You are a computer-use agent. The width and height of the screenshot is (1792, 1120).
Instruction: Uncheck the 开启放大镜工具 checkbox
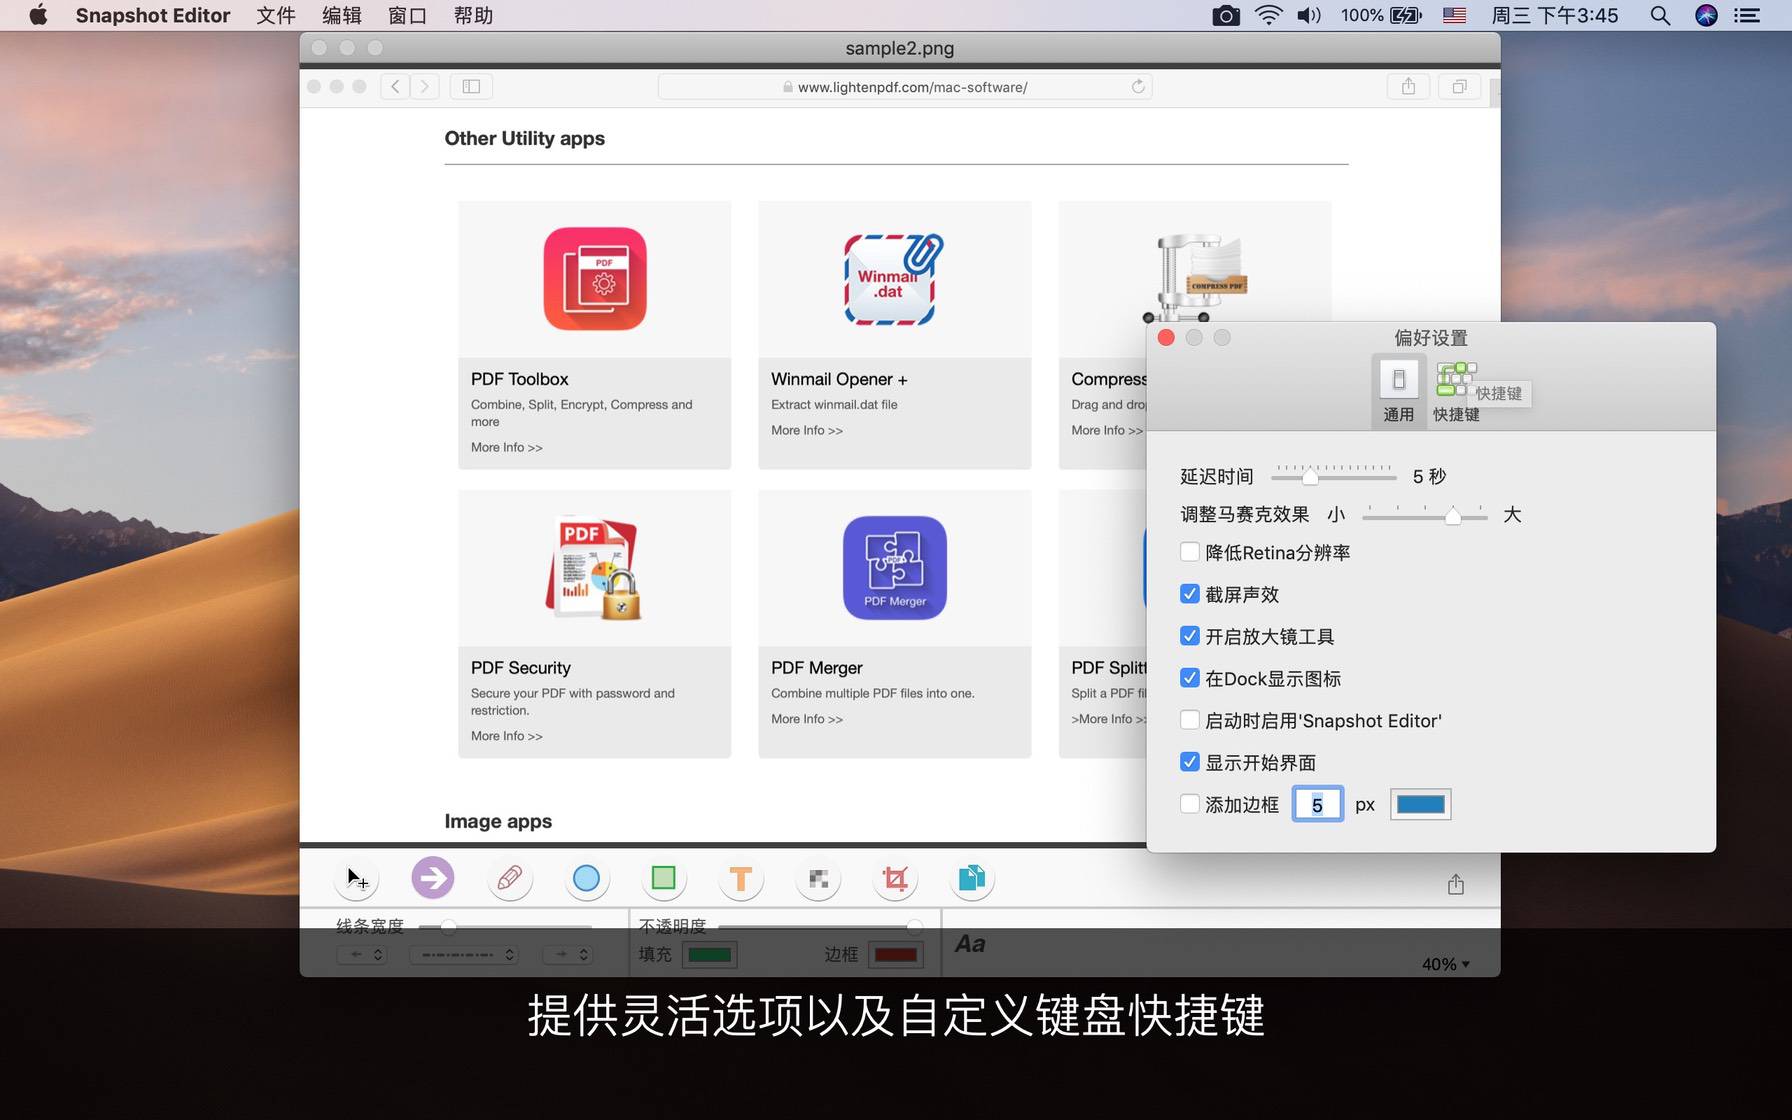coord(1190,636)
